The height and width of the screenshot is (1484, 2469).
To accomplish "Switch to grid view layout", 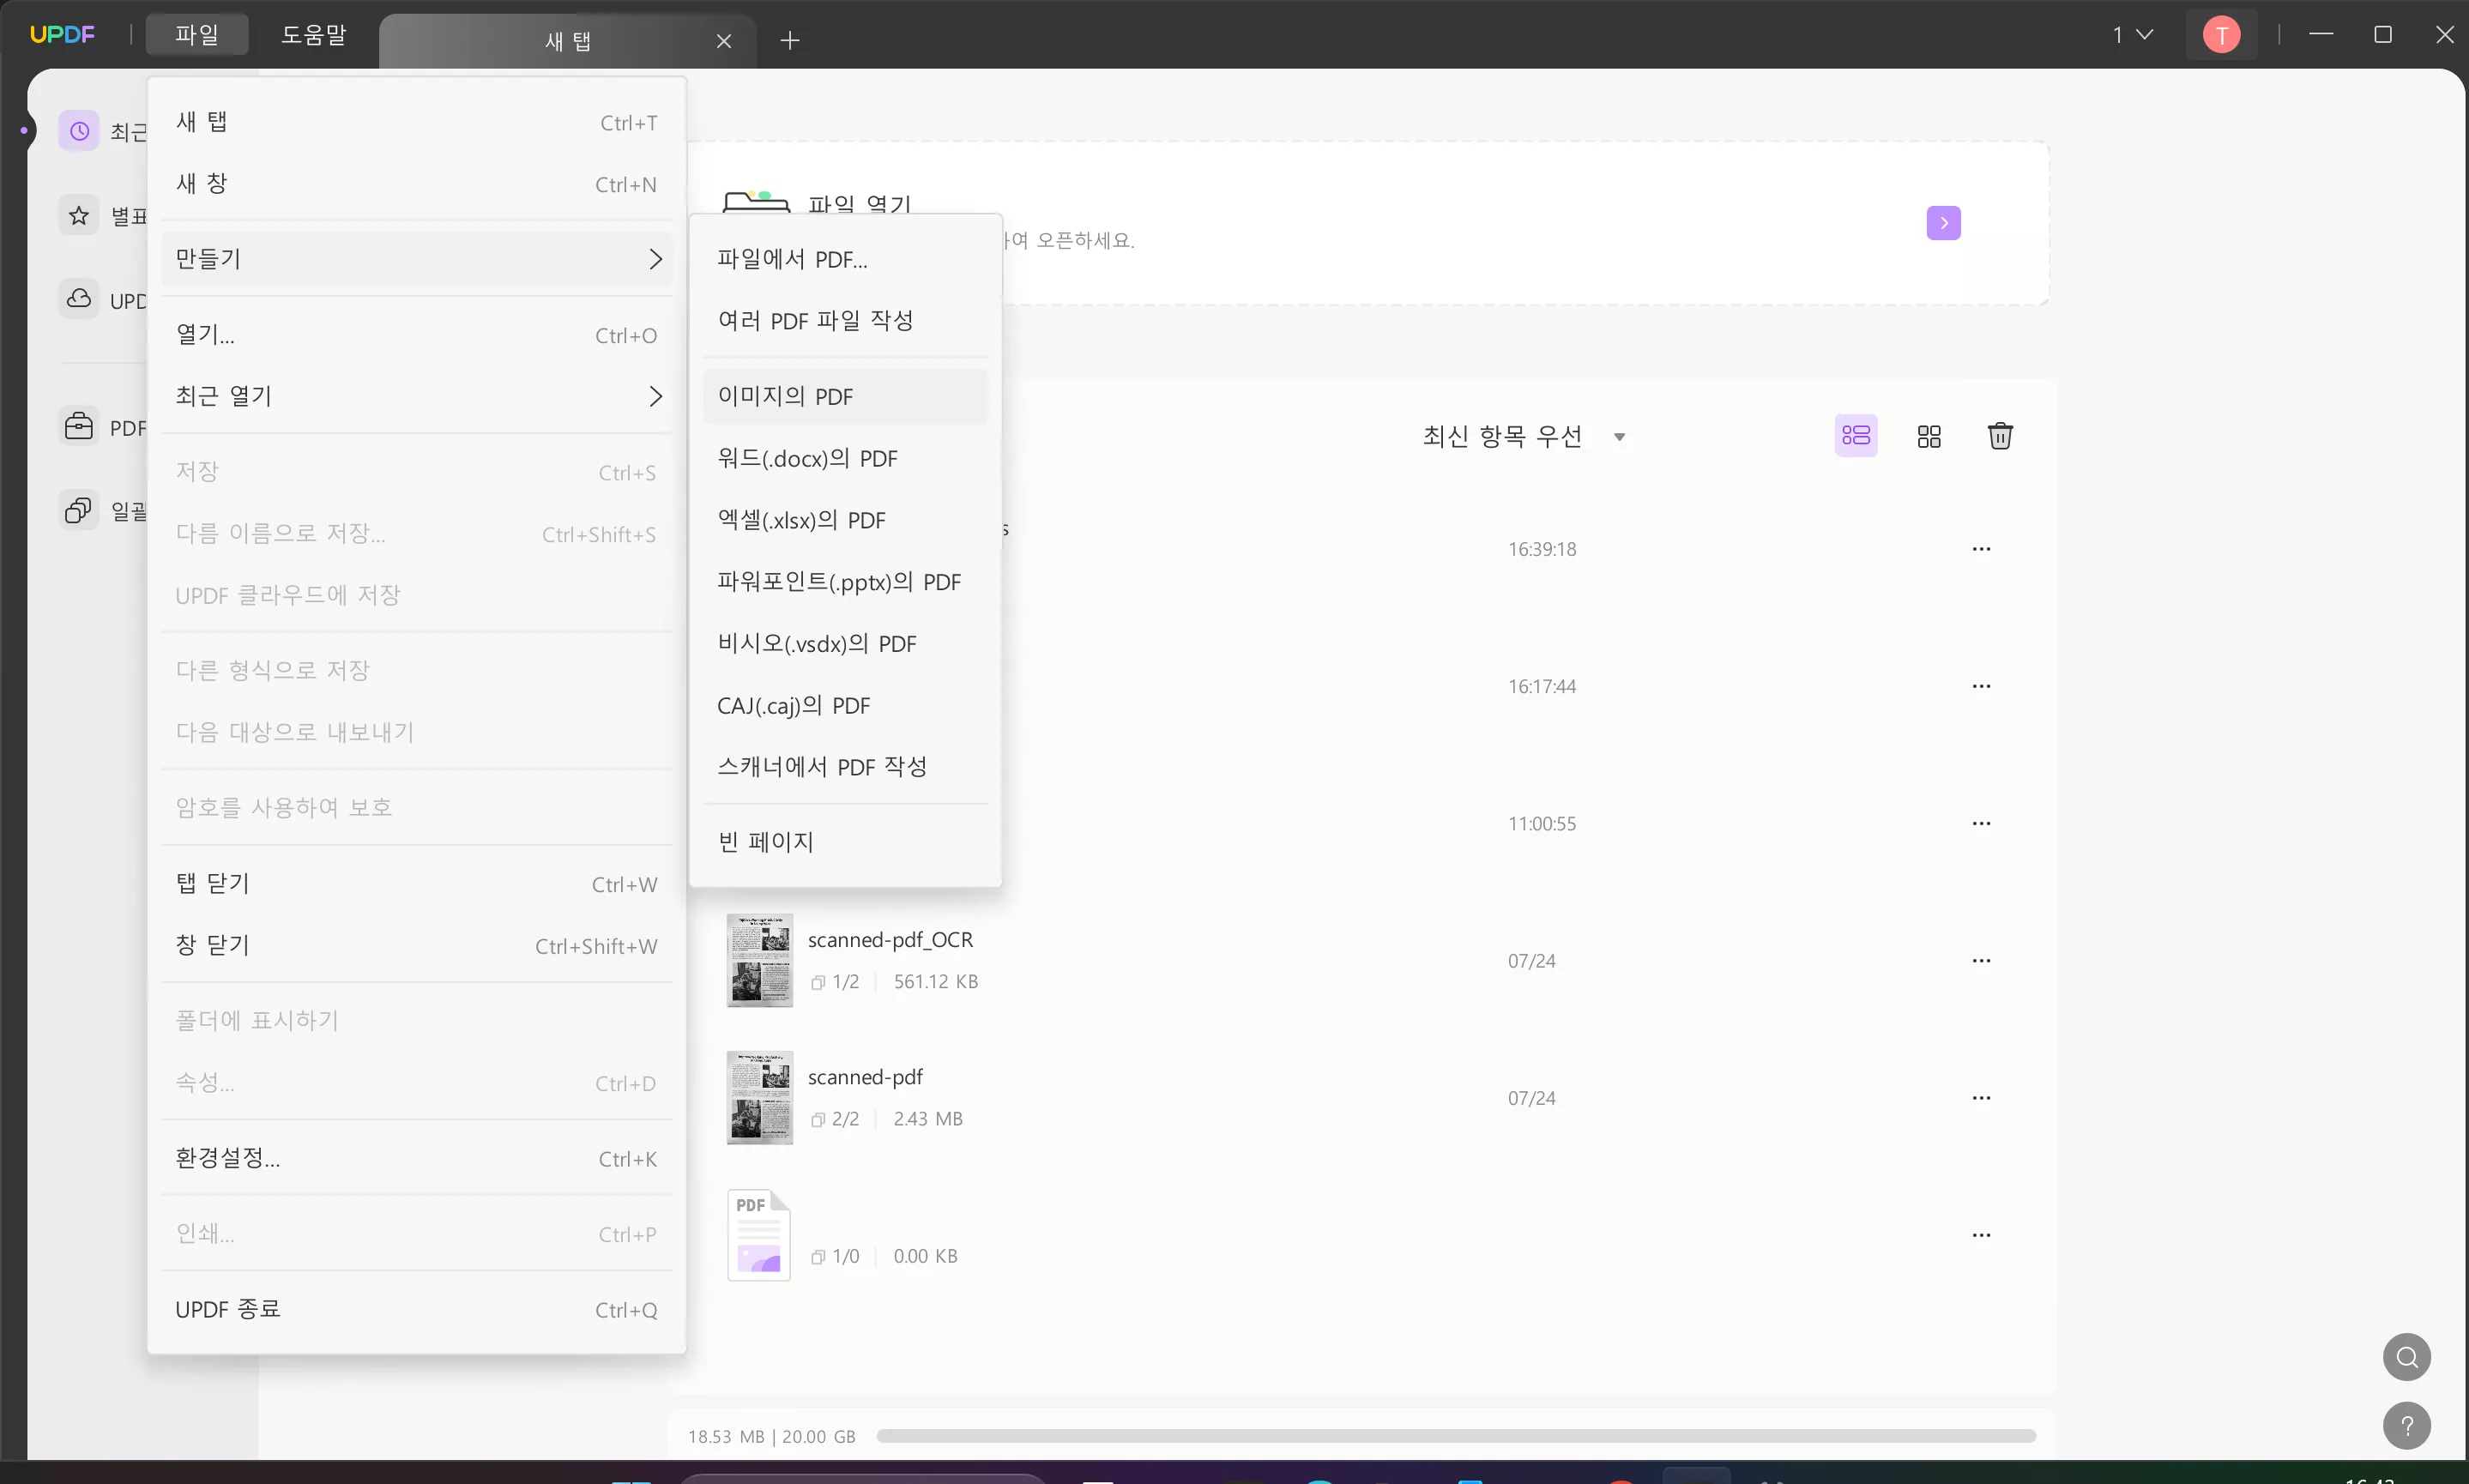I will [1929, 436].
